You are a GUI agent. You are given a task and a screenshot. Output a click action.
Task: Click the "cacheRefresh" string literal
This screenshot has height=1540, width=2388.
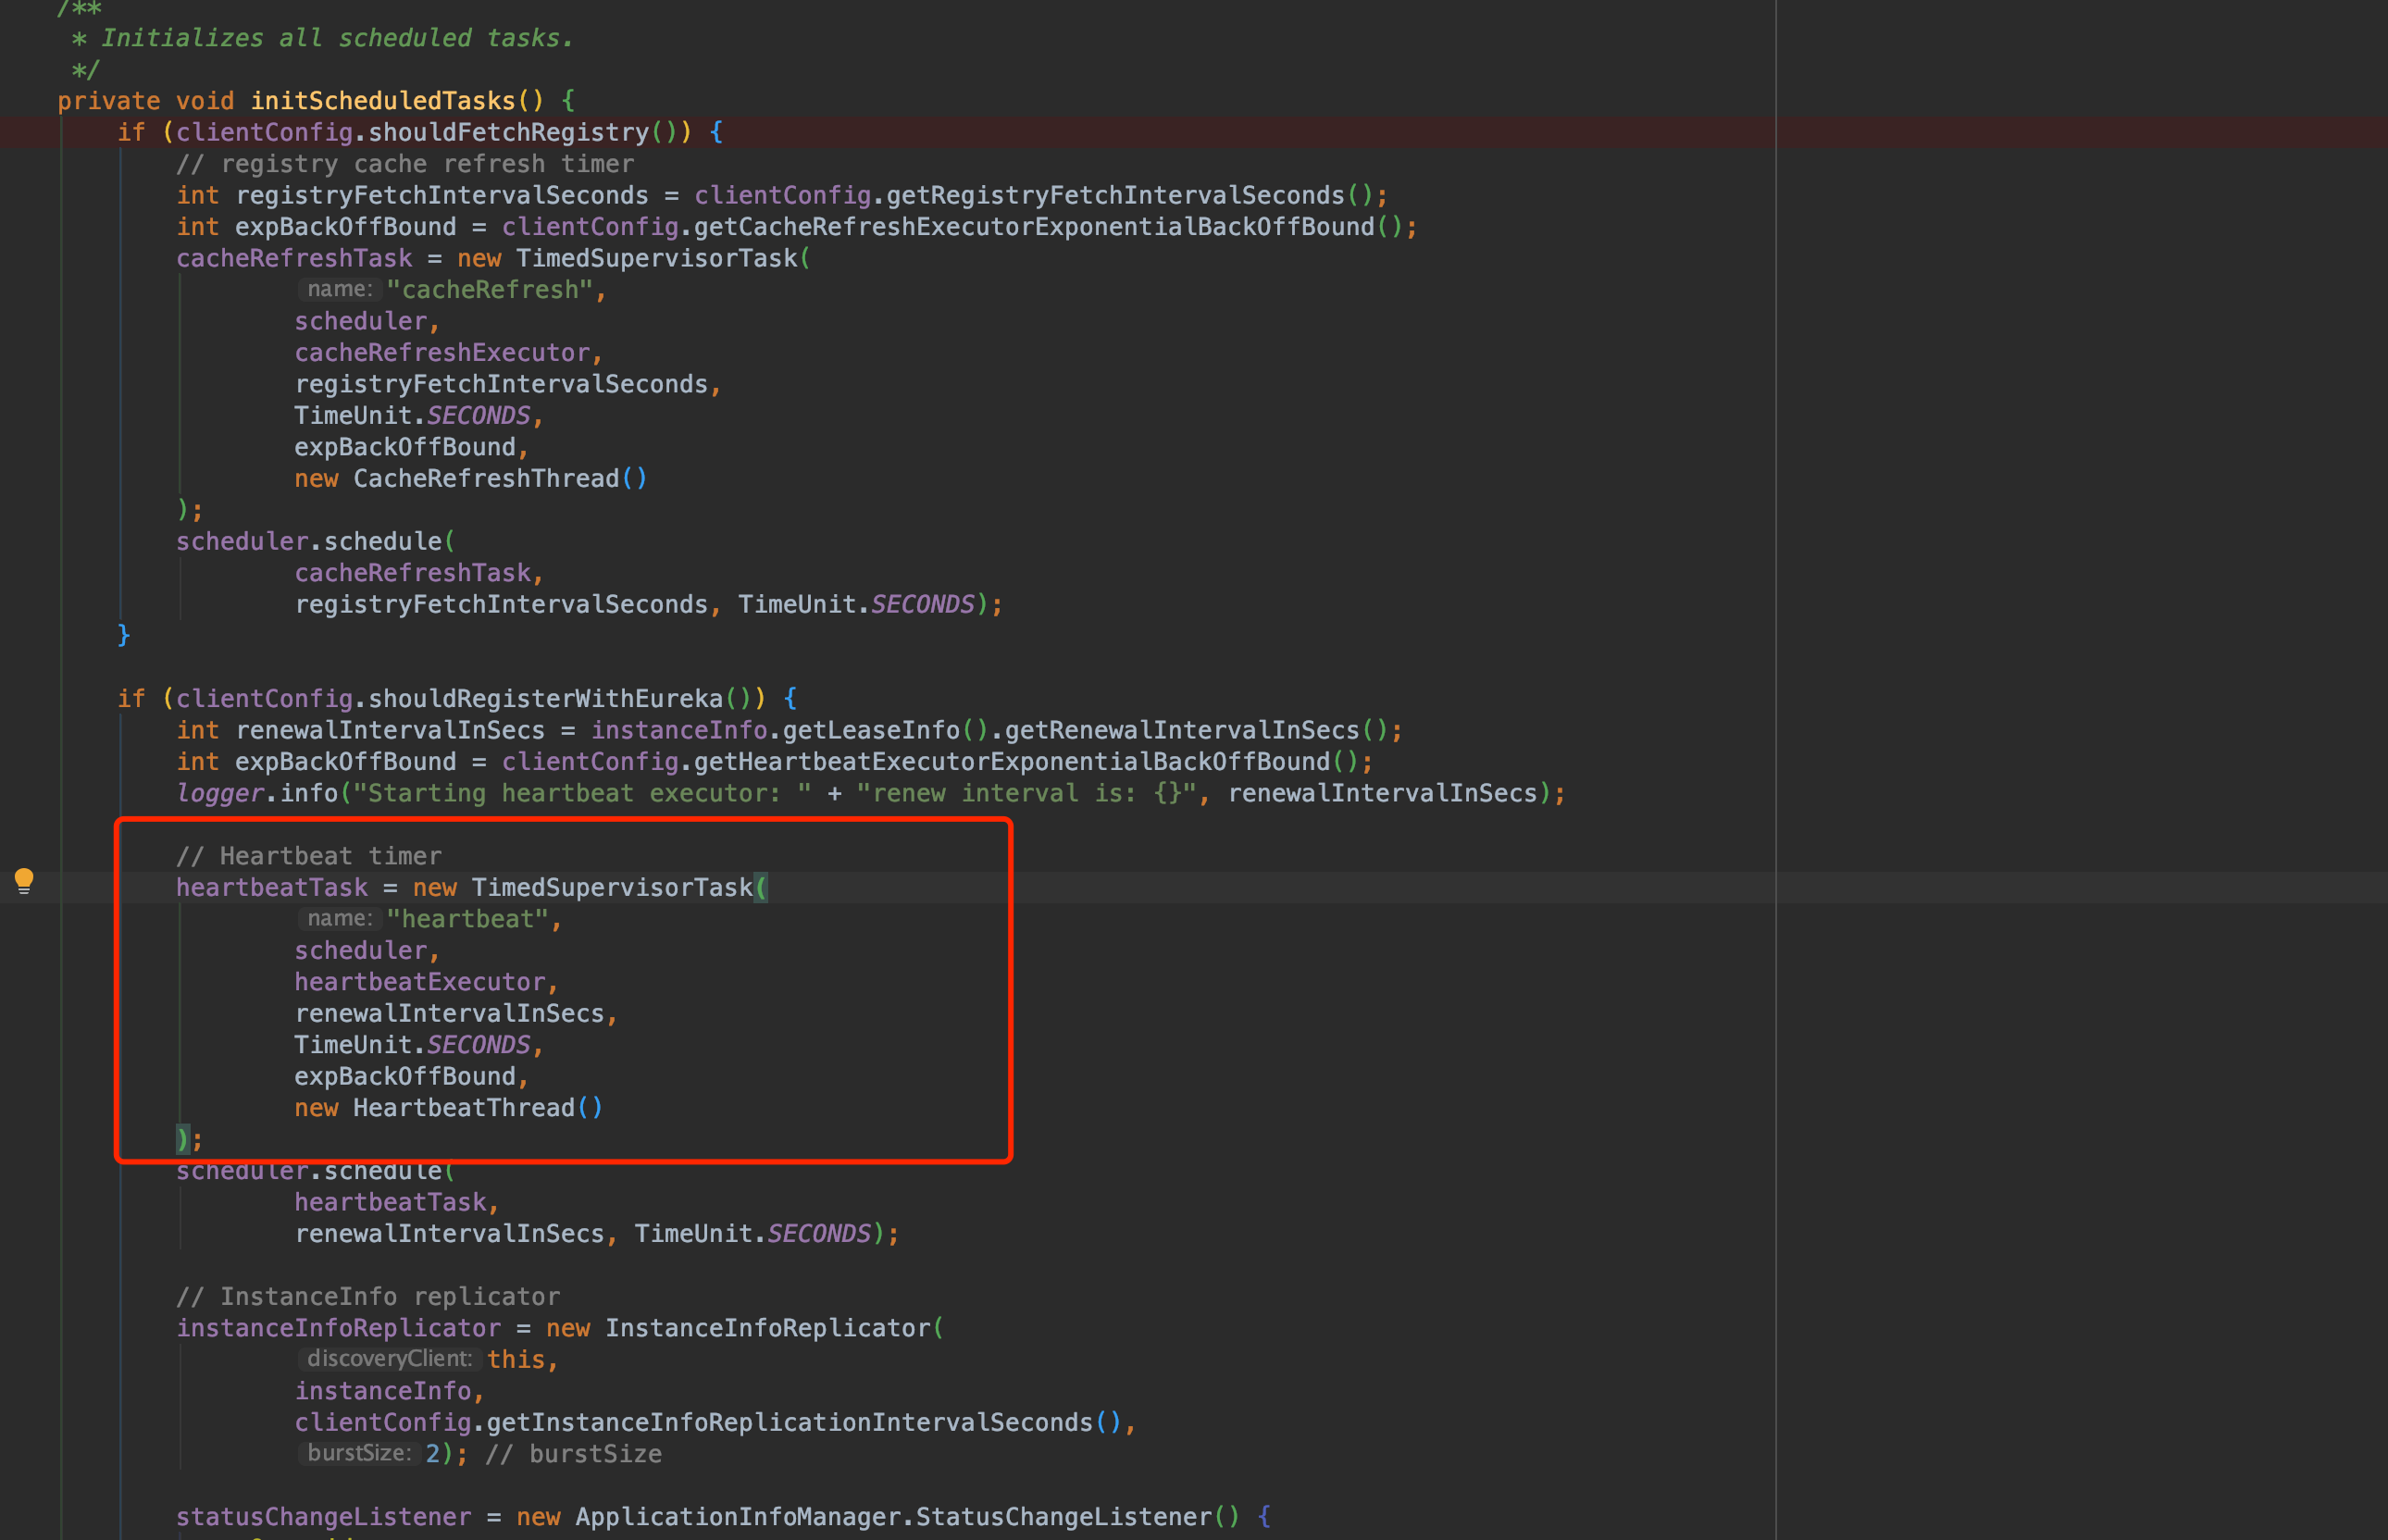point(489,290)
